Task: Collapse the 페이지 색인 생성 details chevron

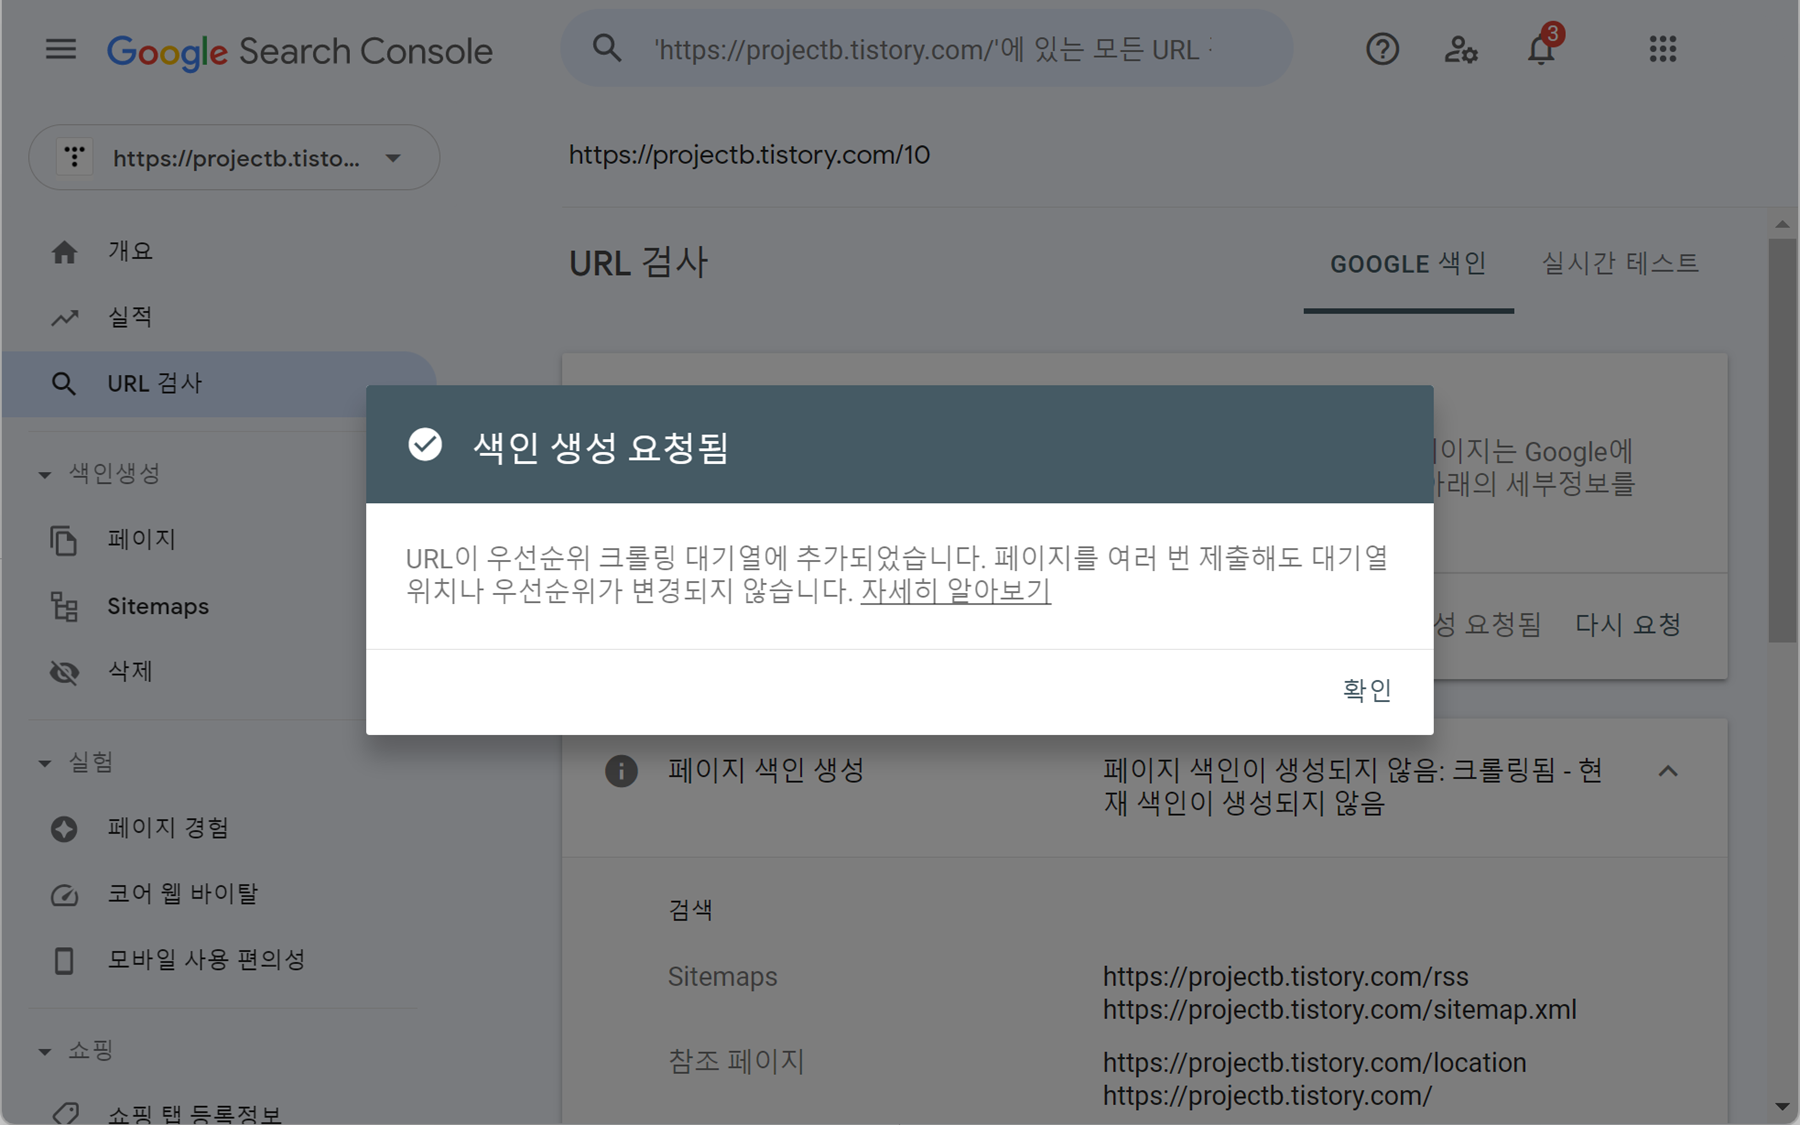Action: point(1668,771)
